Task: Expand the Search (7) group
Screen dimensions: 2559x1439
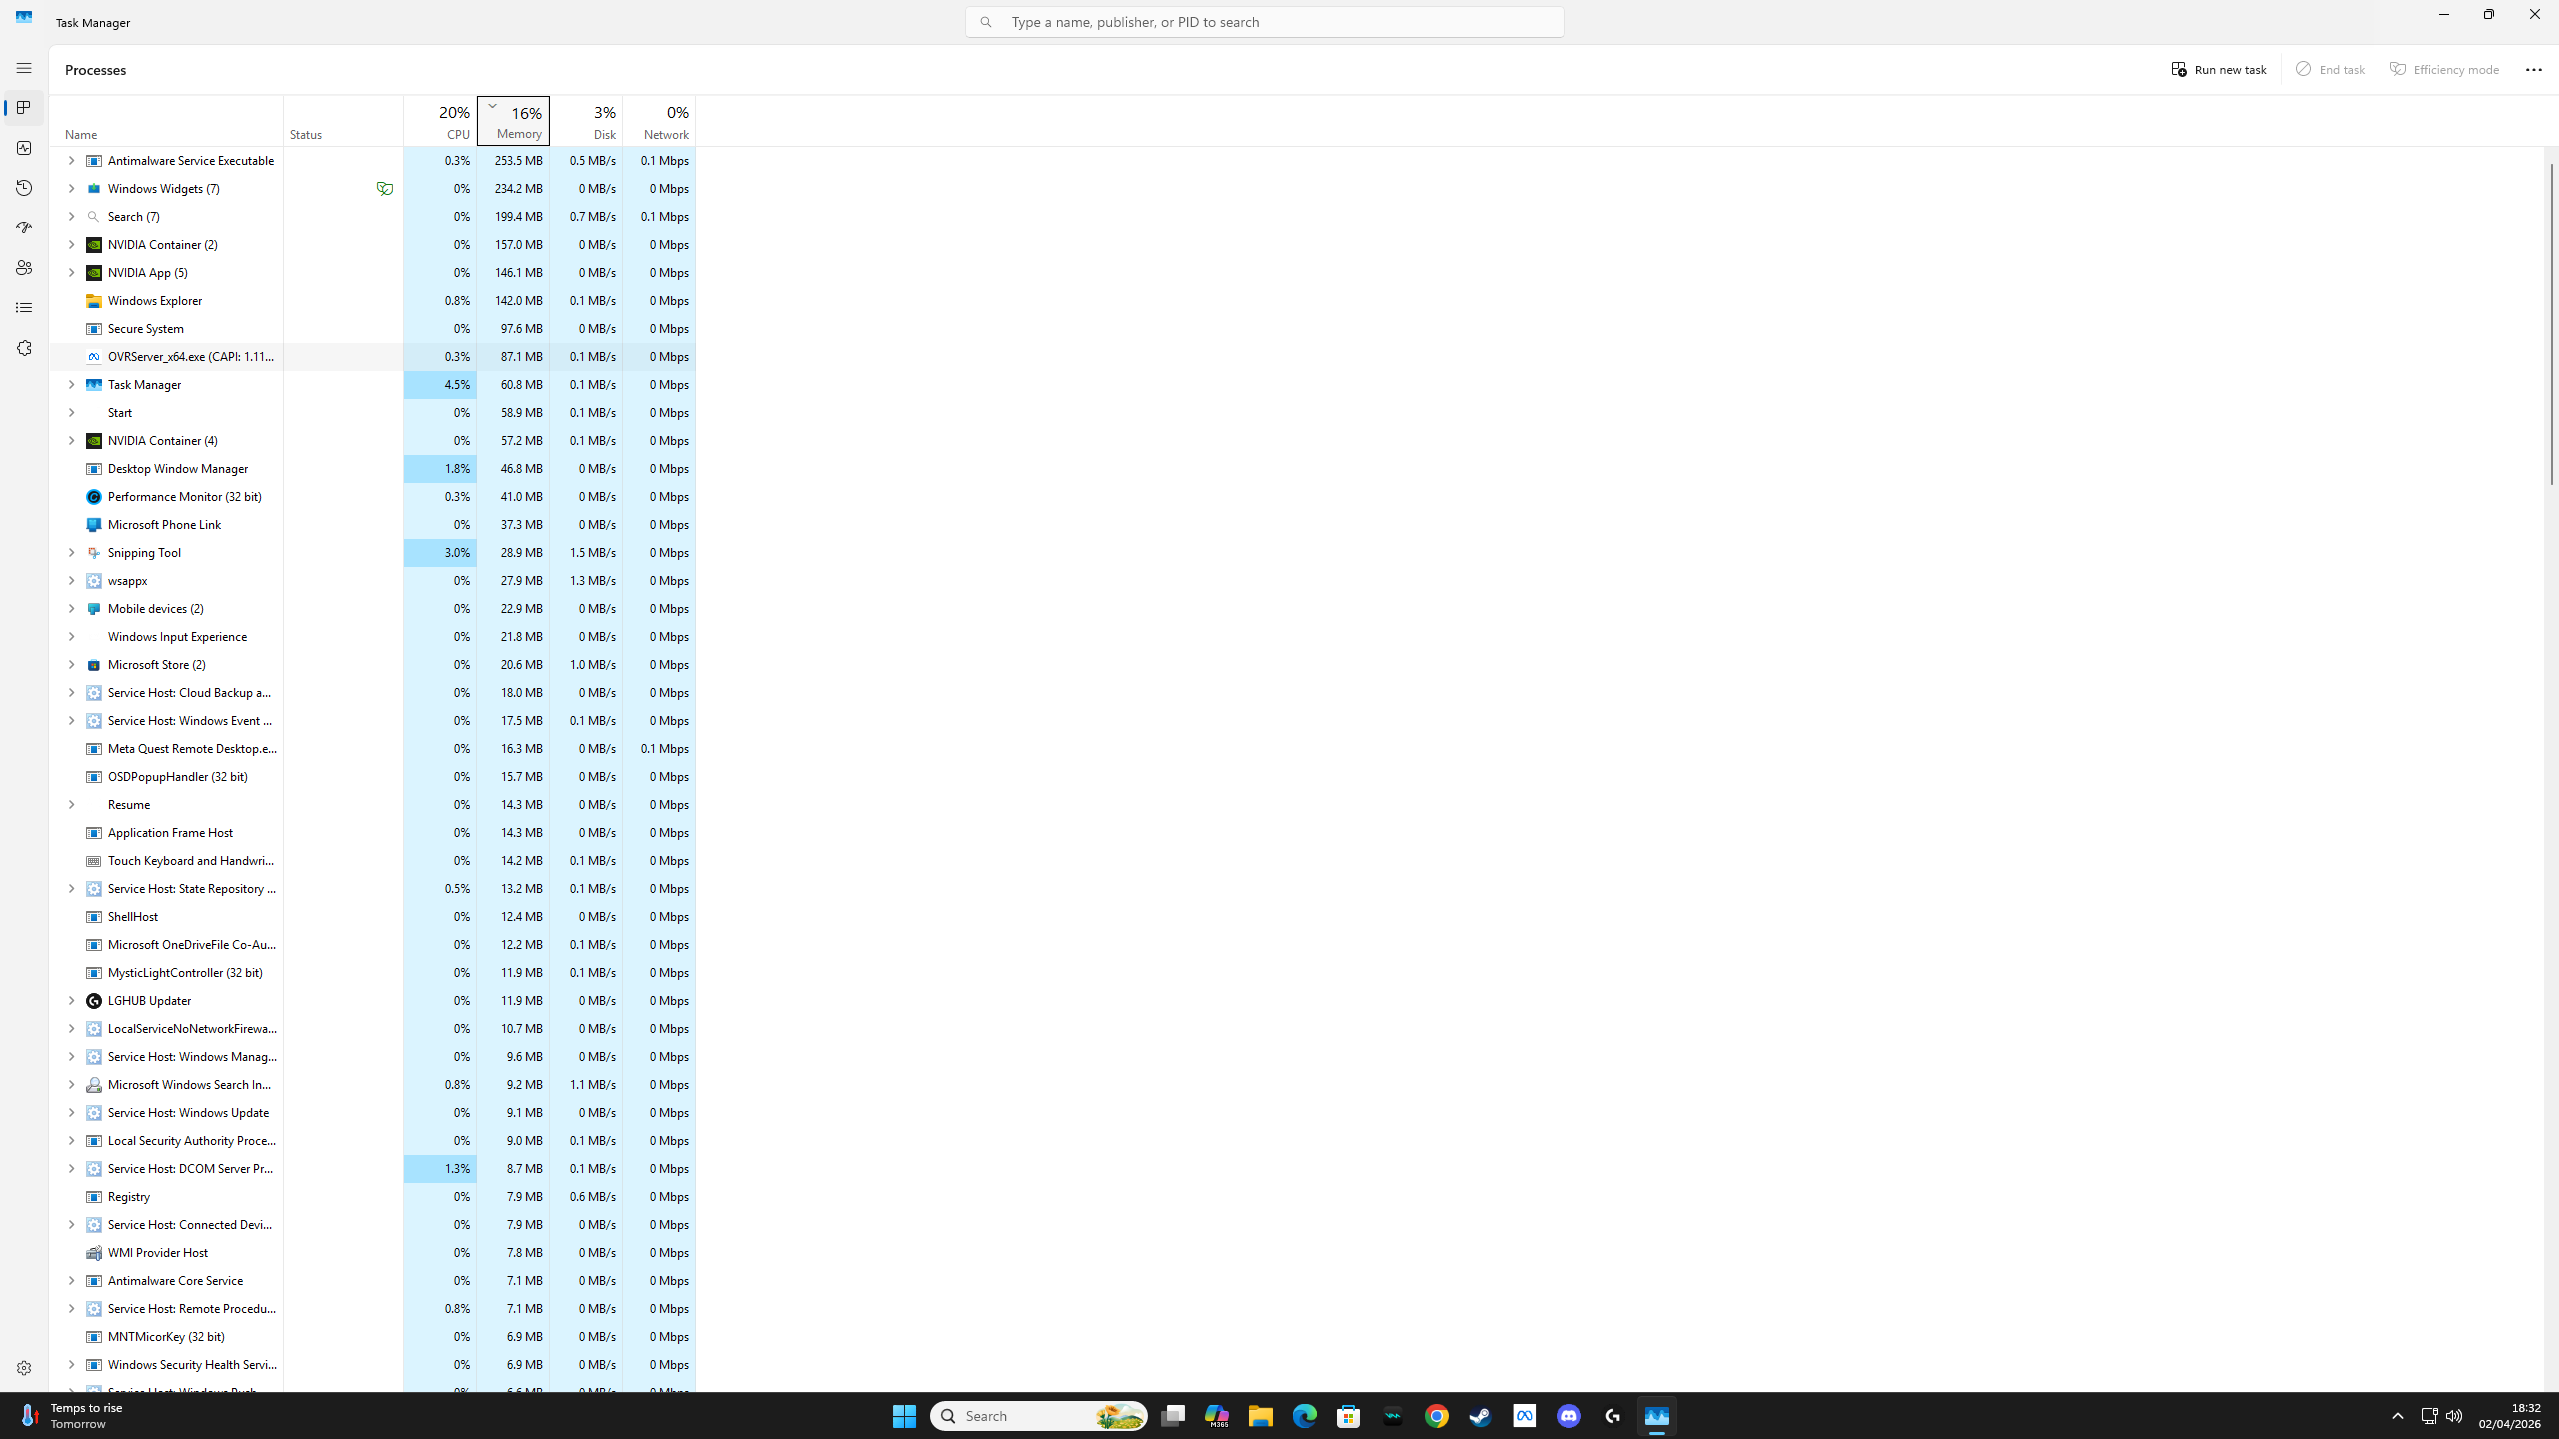Action: tap(71, 216)
